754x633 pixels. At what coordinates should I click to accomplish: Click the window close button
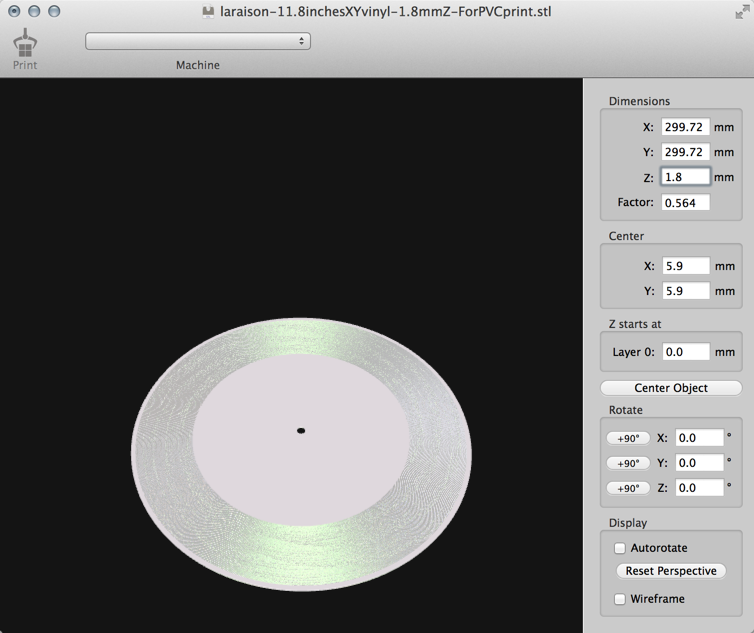14,11
